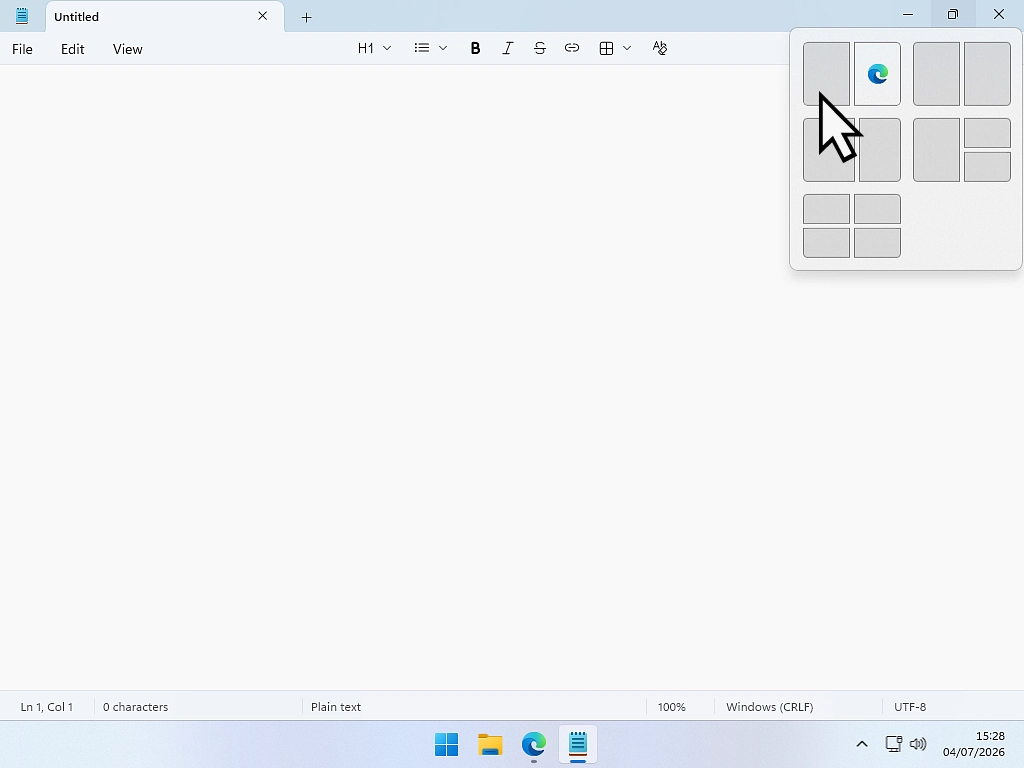Toggle italic formatting
Viewport: 1024px width, 768px height.
coord(507,48)
